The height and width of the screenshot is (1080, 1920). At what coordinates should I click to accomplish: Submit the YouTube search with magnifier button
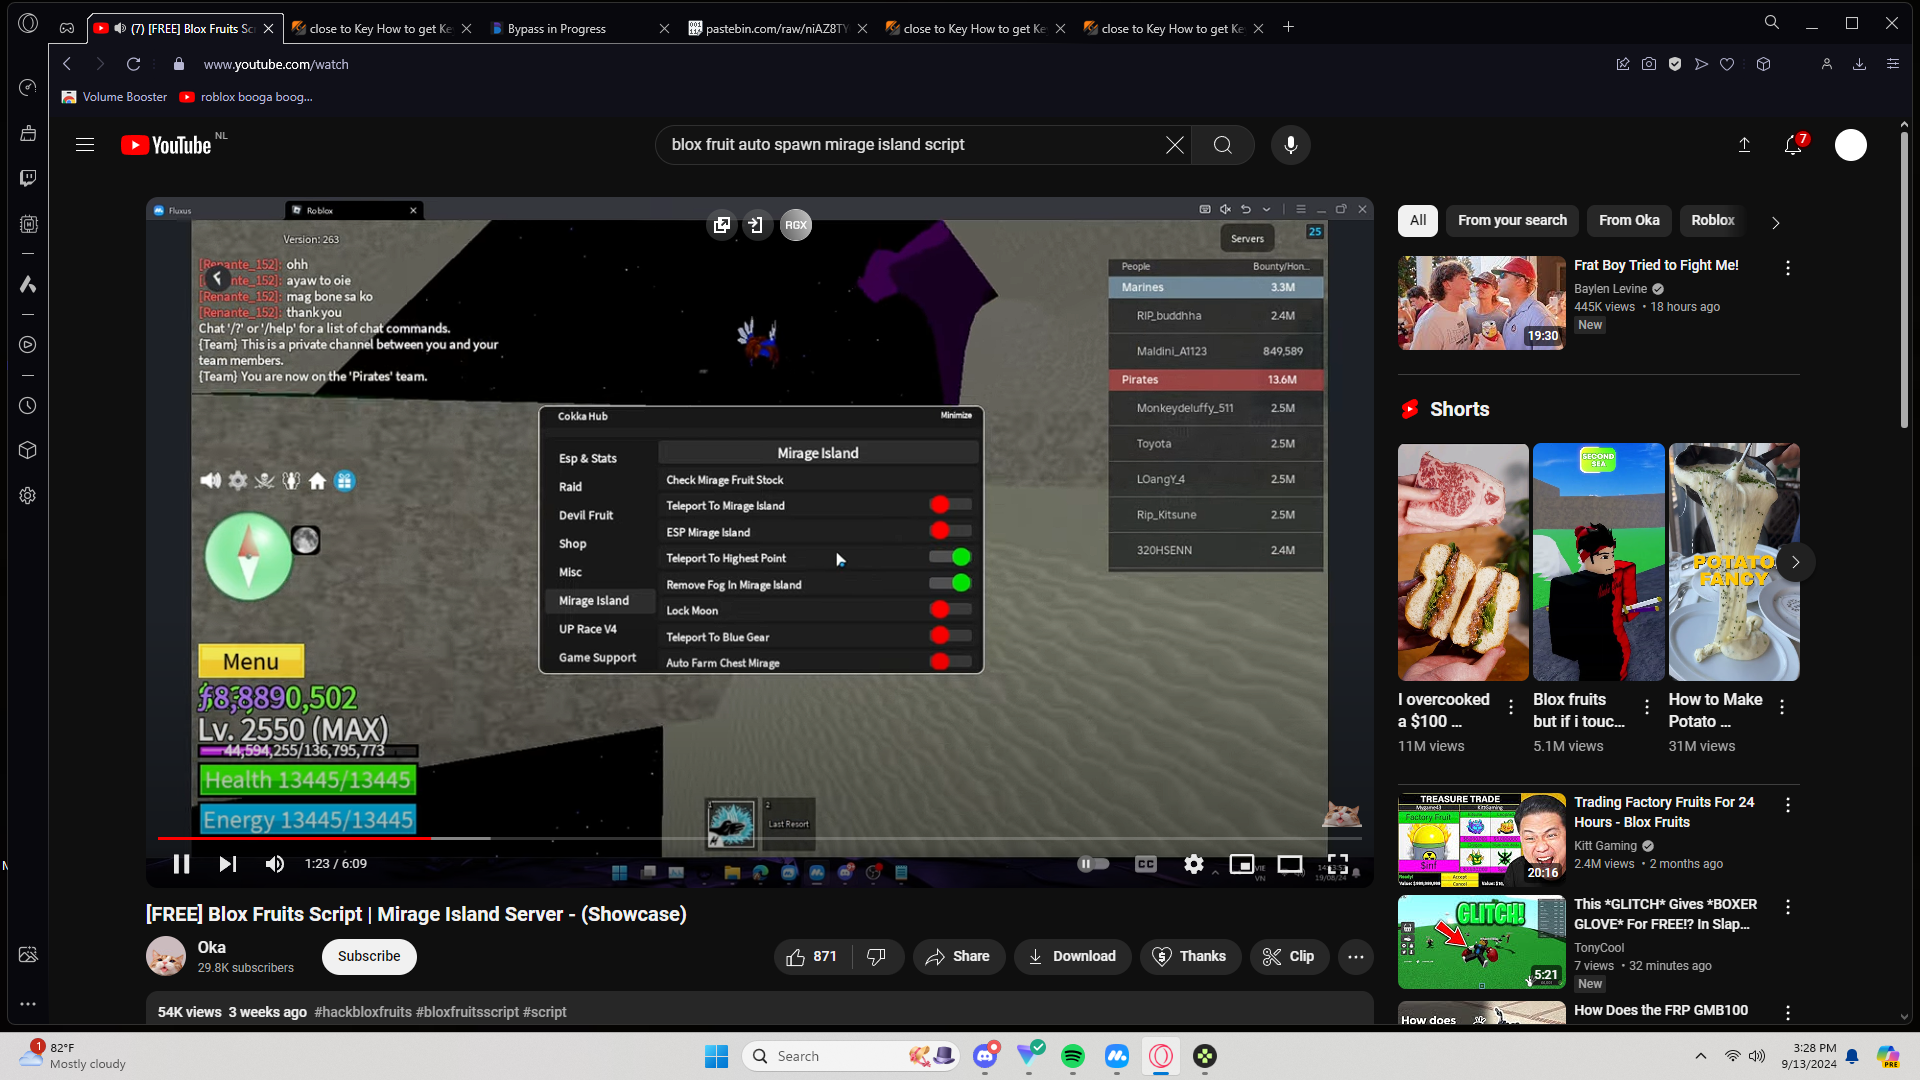point(1223,145)
